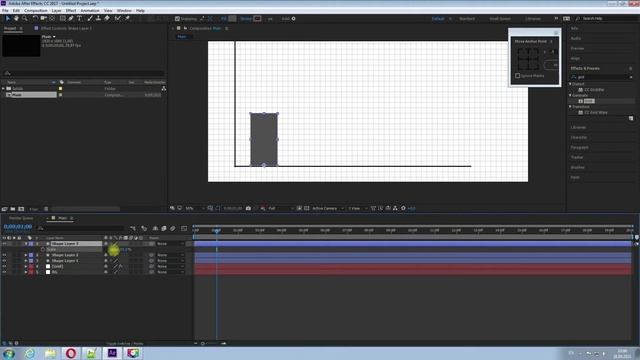The image size is (640, 360).
Task: Open the File menu
Action: click(5, 11)
